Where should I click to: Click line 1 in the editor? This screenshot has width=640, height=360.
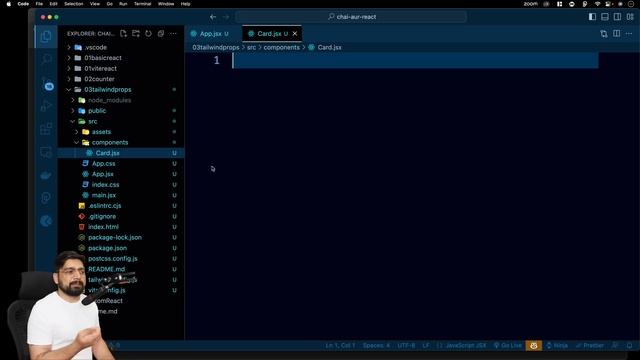415,60
